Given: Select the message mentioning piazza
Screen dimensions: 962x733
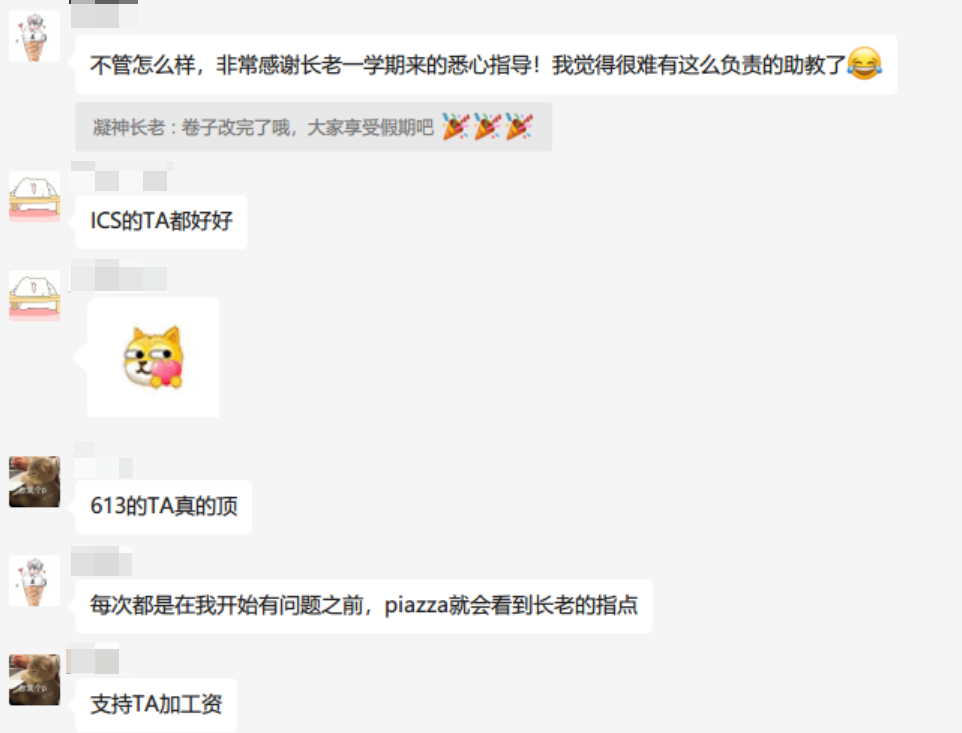Looking at the screenshot, I should [364, 606].
